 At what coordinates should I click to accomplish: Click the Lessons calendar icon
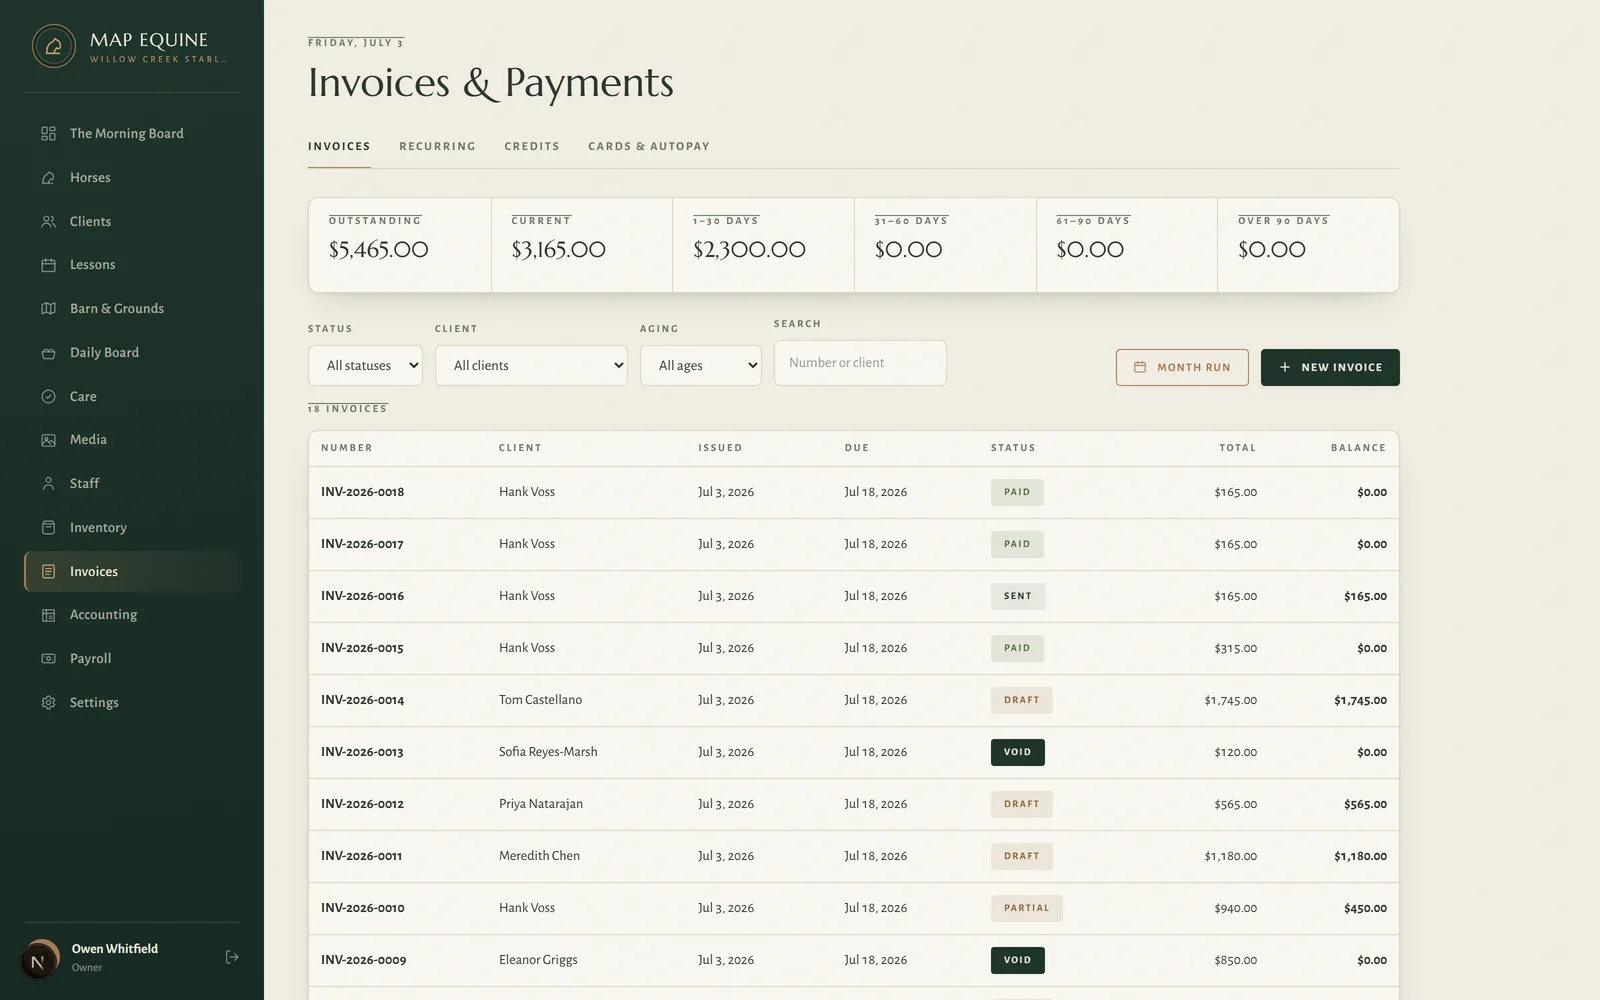point(48,265)
